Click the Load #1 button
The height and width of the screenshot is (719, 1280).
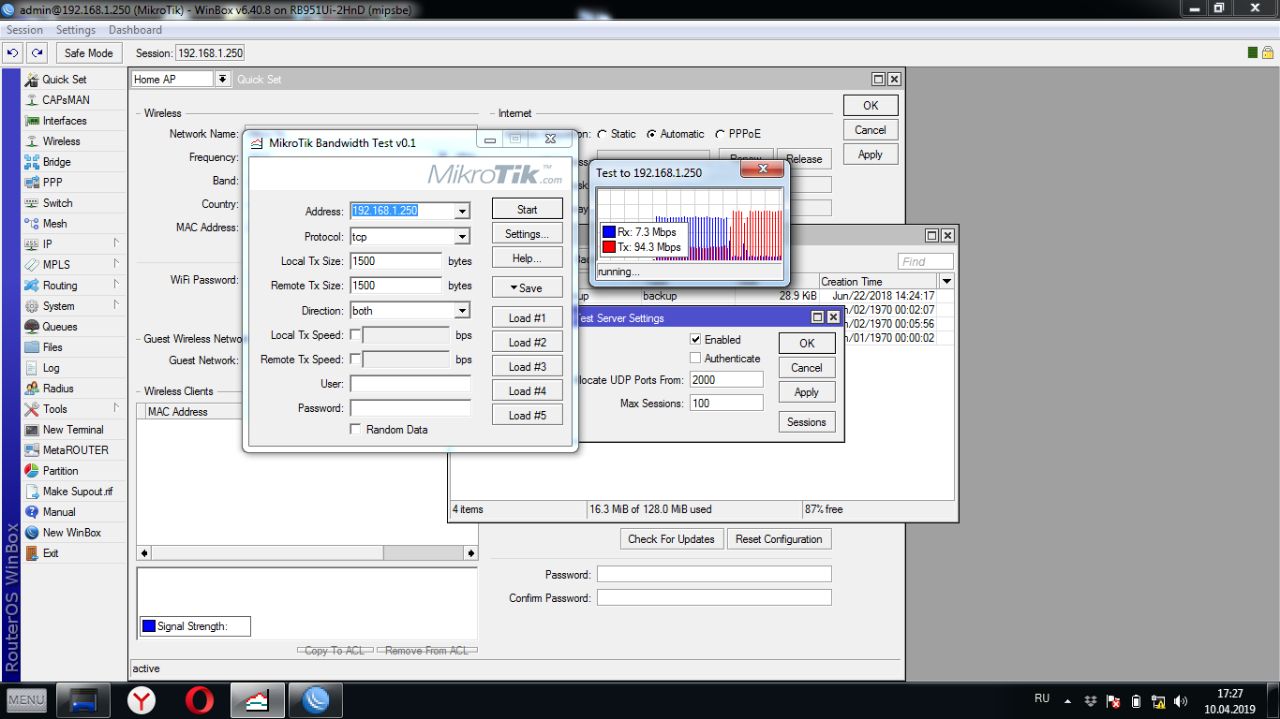[x=527, y=318]
